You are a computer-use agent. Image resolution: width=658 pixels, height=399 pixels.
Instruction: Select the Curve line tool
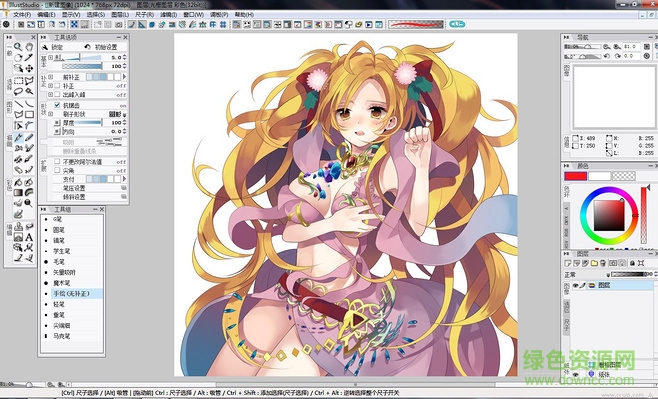[x=29, y=104]
